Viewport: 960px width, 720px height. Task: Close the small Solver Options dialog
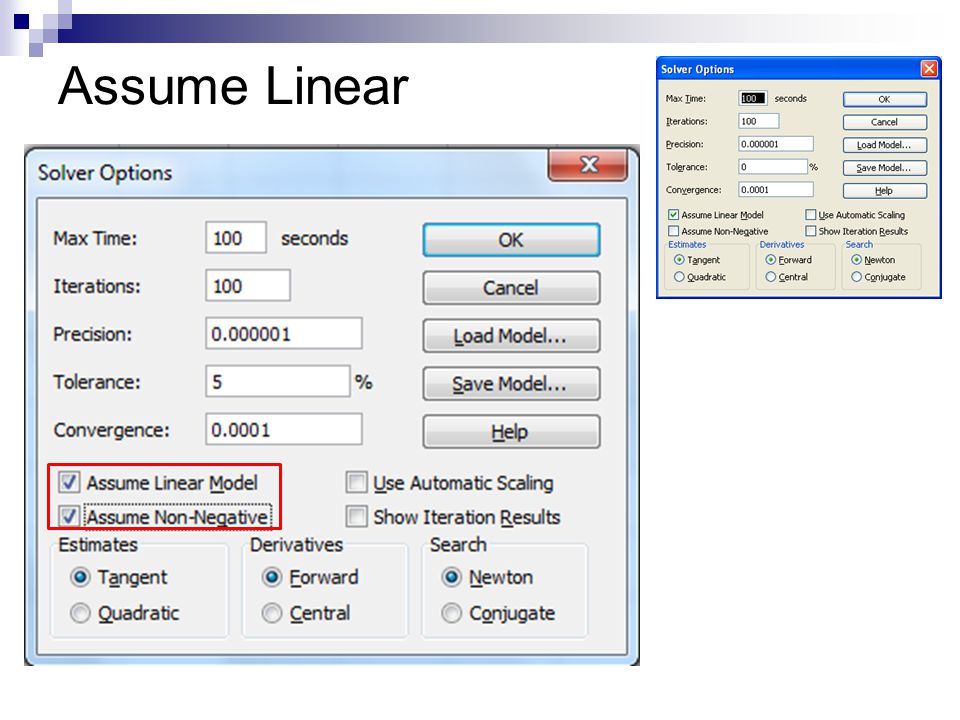pos(929,69)
